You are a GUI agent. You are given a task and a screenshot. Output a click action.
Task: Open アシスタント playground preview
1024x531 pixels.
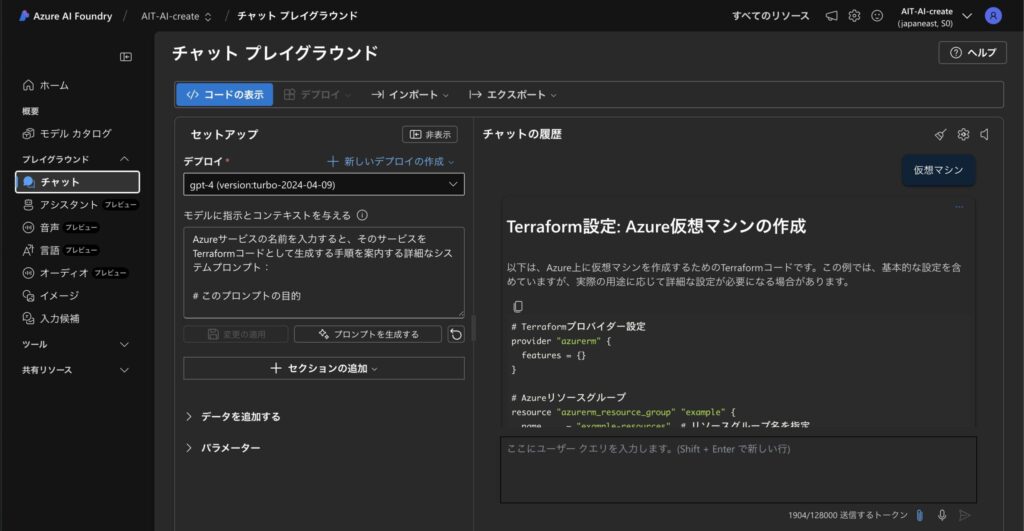coord(79,204)
